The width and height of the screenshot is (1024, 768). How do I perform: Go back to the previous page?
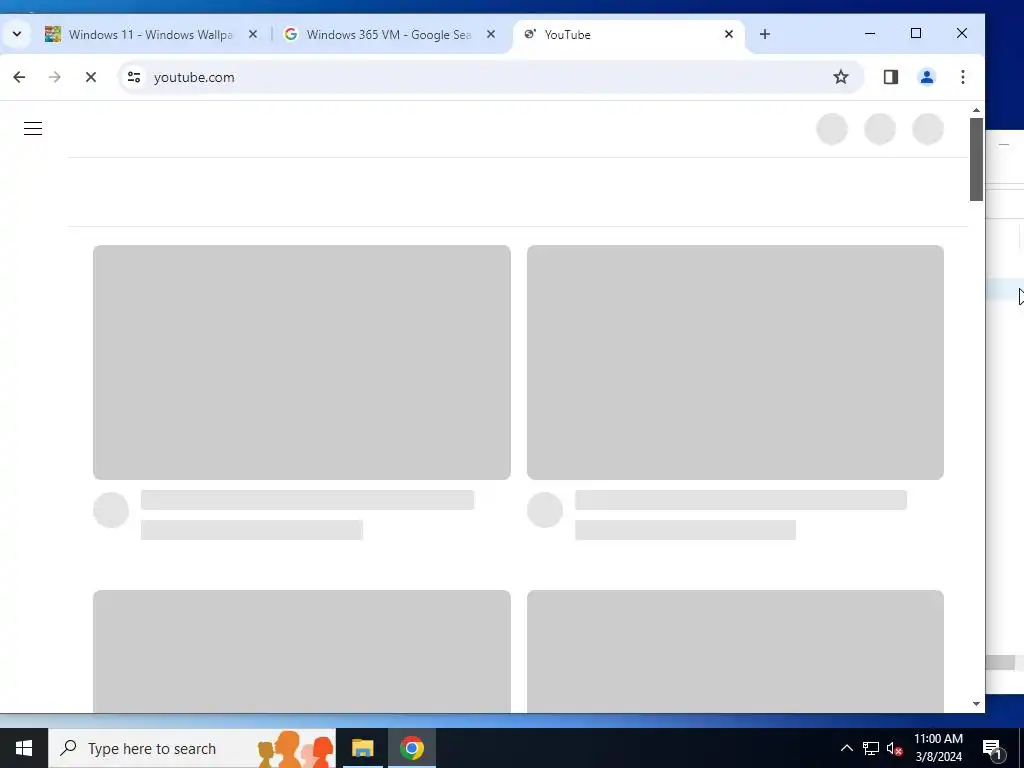coord(19,77)
